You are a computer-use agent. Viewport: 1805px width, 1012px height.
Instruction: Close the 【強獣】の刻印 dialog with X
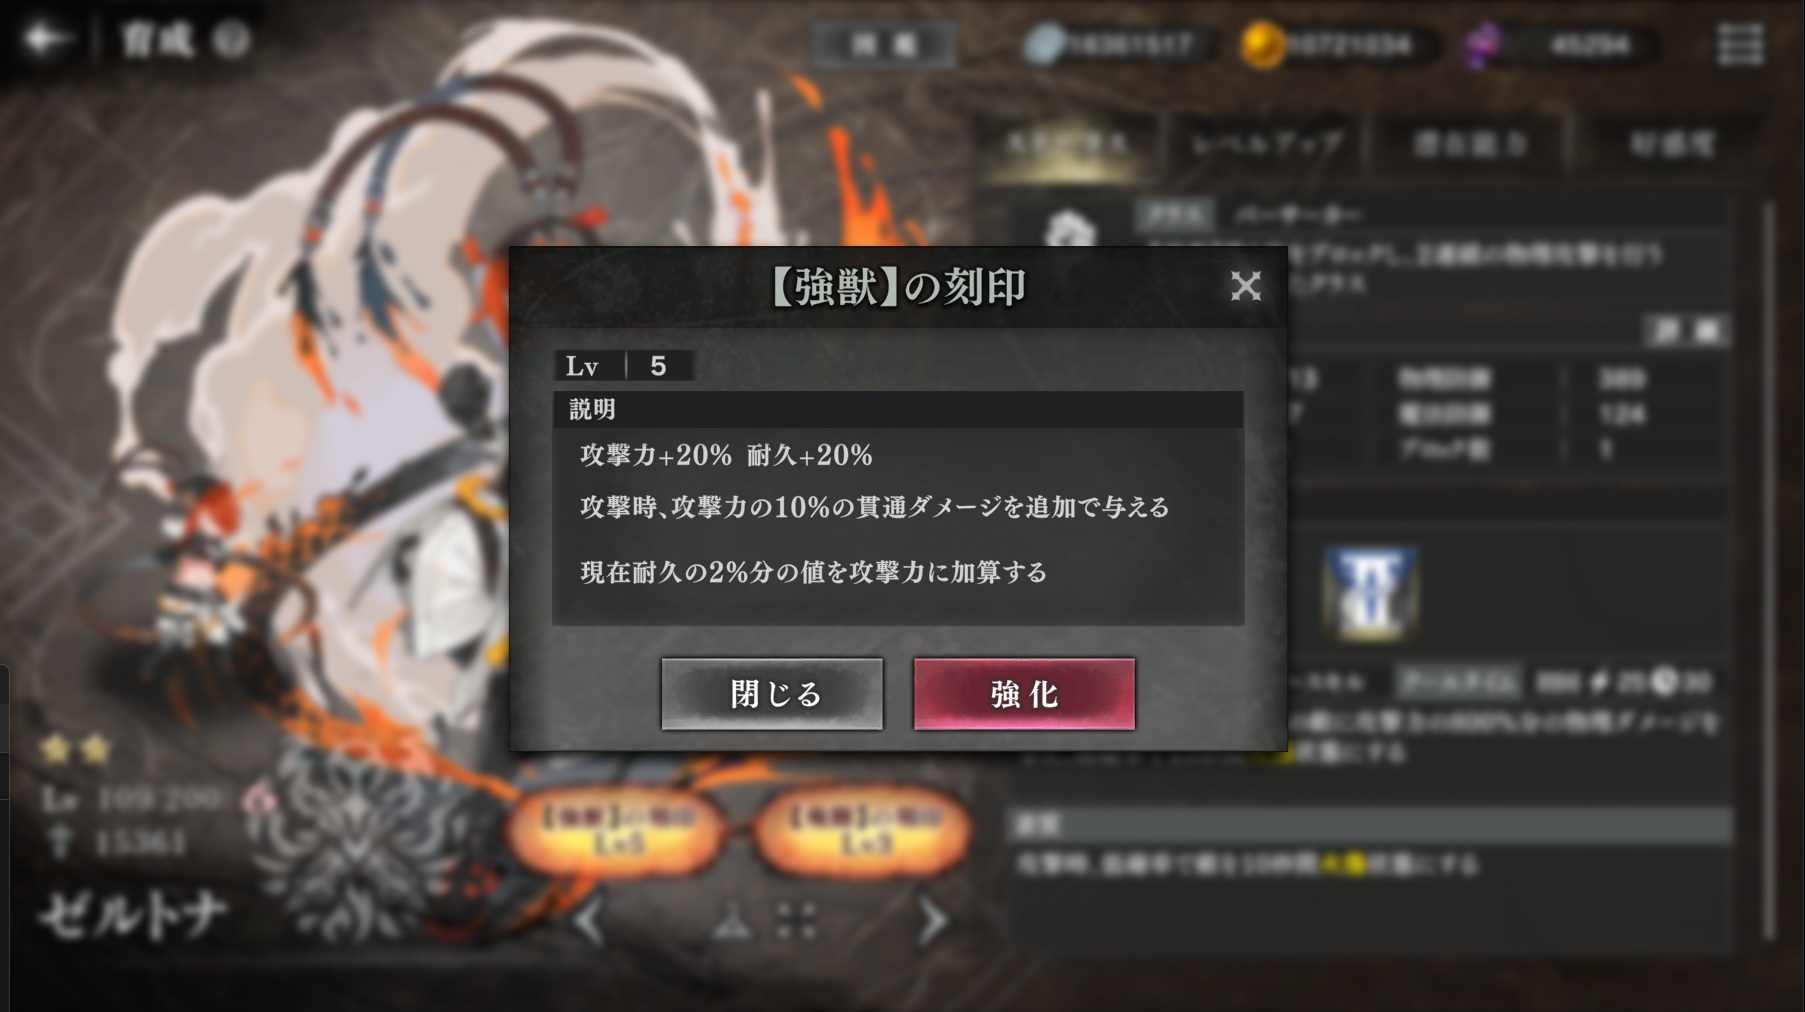coord(1245,286)
